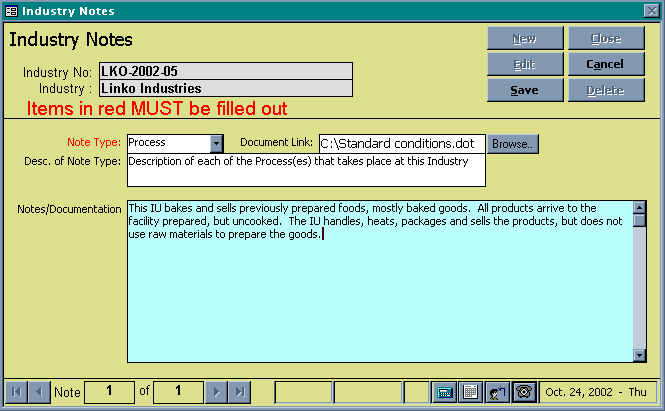Screen dimensions: 665x411
Task: Click 'Items in red MUST be filled out'
Action: pyautogui.click(x=157, y=109)
